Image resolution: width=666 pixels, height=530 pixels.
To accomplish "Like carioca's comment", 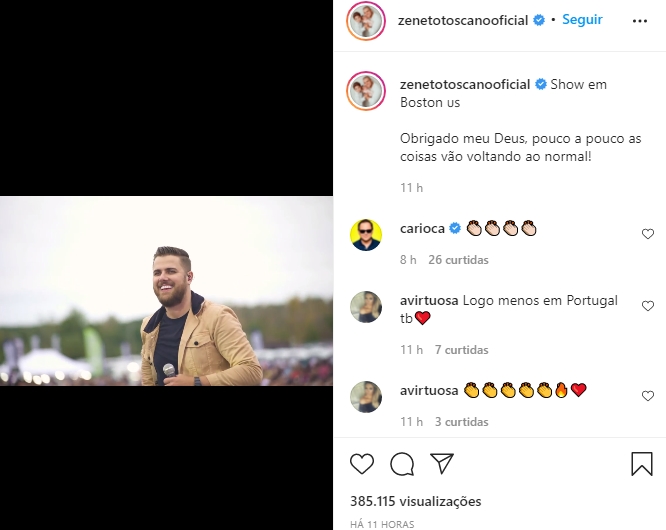I will point(648,234).
